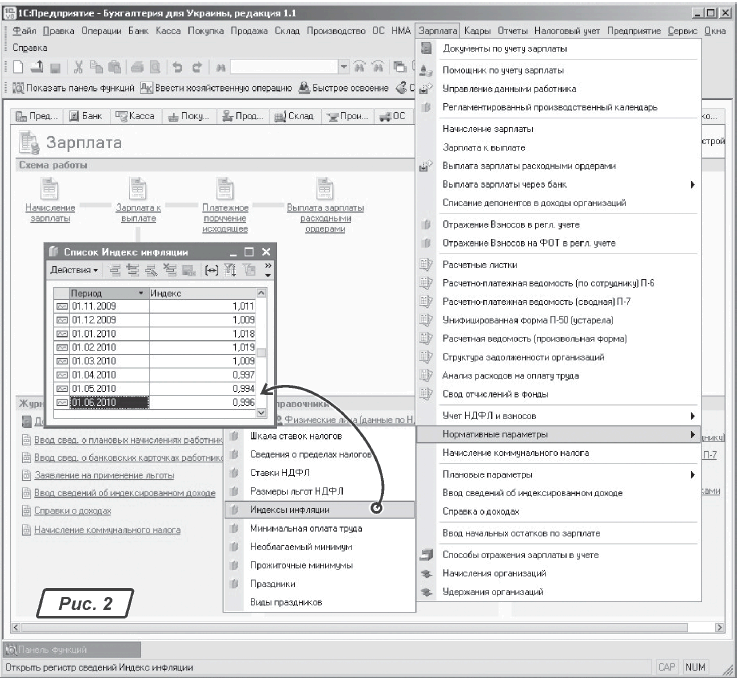Screen dimensions: 739x681
Task: Click the Undo arrow in the toolbar
Action: pyautogui.click(x=176, y=67)
